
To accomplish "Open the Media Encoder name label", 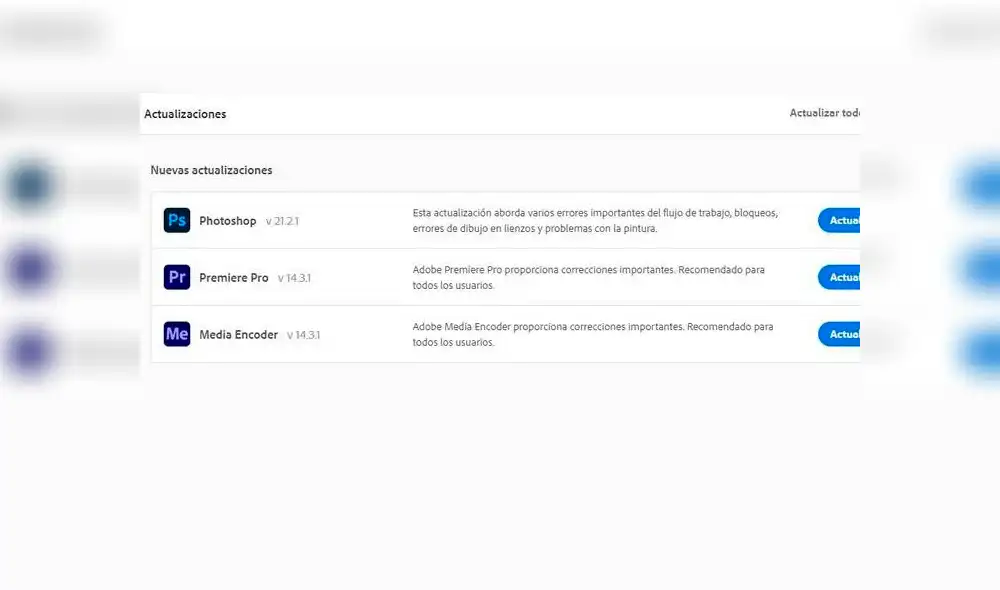I will pos(238,335).
